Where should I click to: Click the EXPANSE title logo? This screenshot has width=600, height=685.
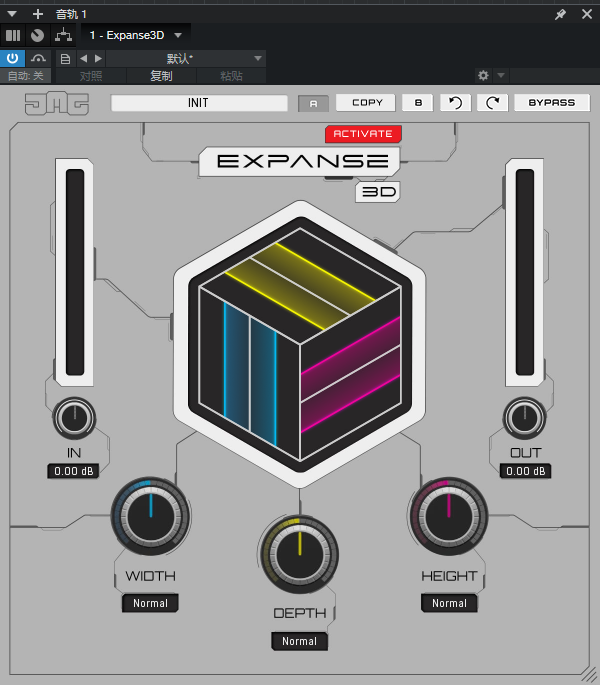click(x=301, y=161)
